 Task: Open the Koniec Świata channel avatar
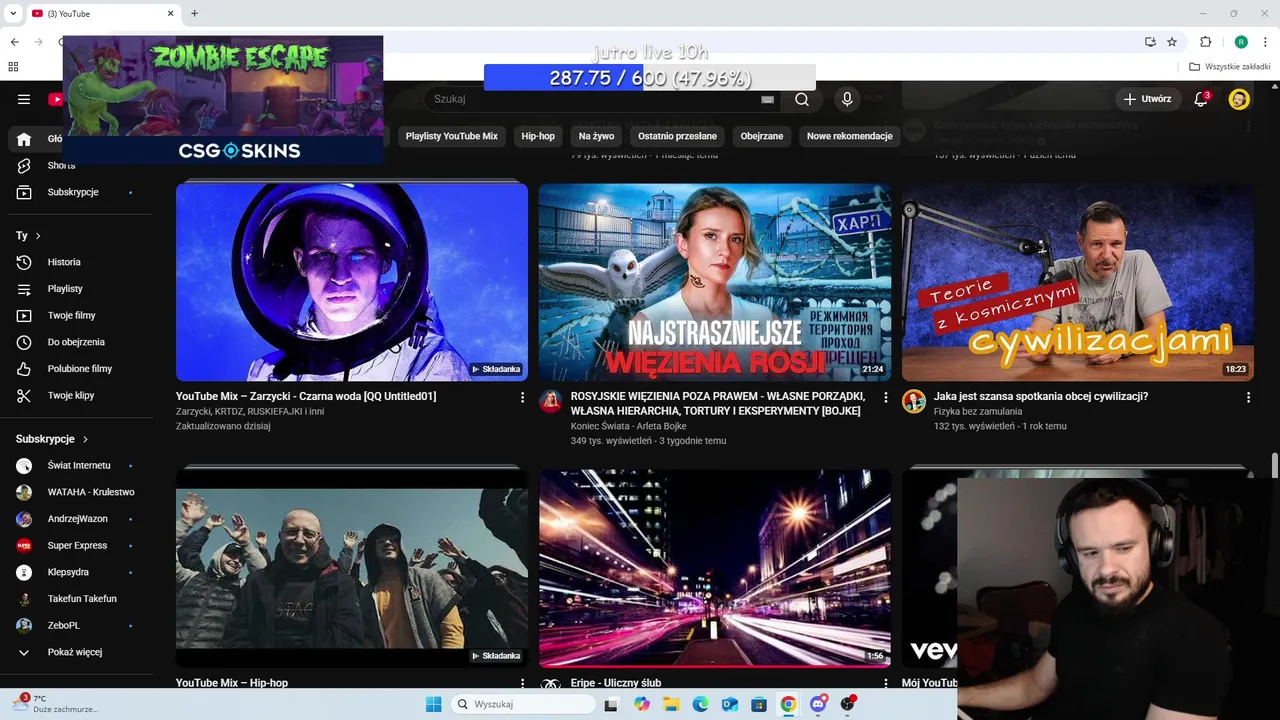[551, 402]
